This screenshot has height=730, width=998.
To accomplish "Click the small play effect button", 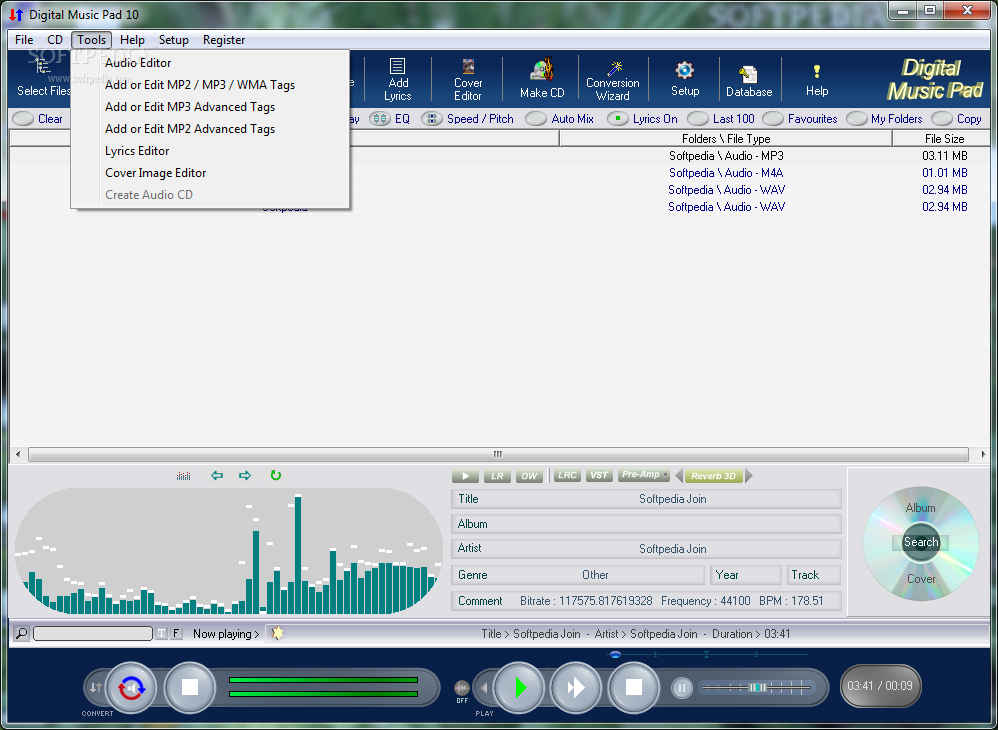I will pyautogui.click(x=465, y=476).
